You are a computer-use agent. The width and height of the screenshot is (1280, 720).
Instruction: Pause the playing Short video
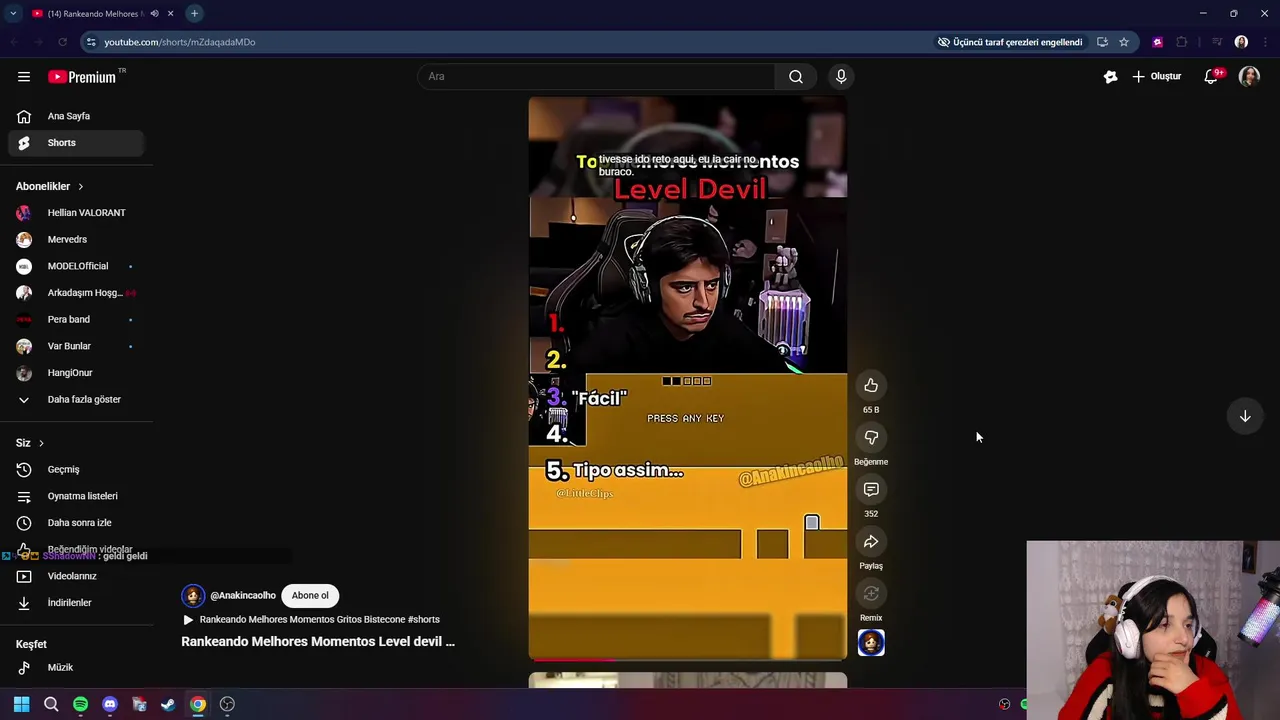[688, 378]
